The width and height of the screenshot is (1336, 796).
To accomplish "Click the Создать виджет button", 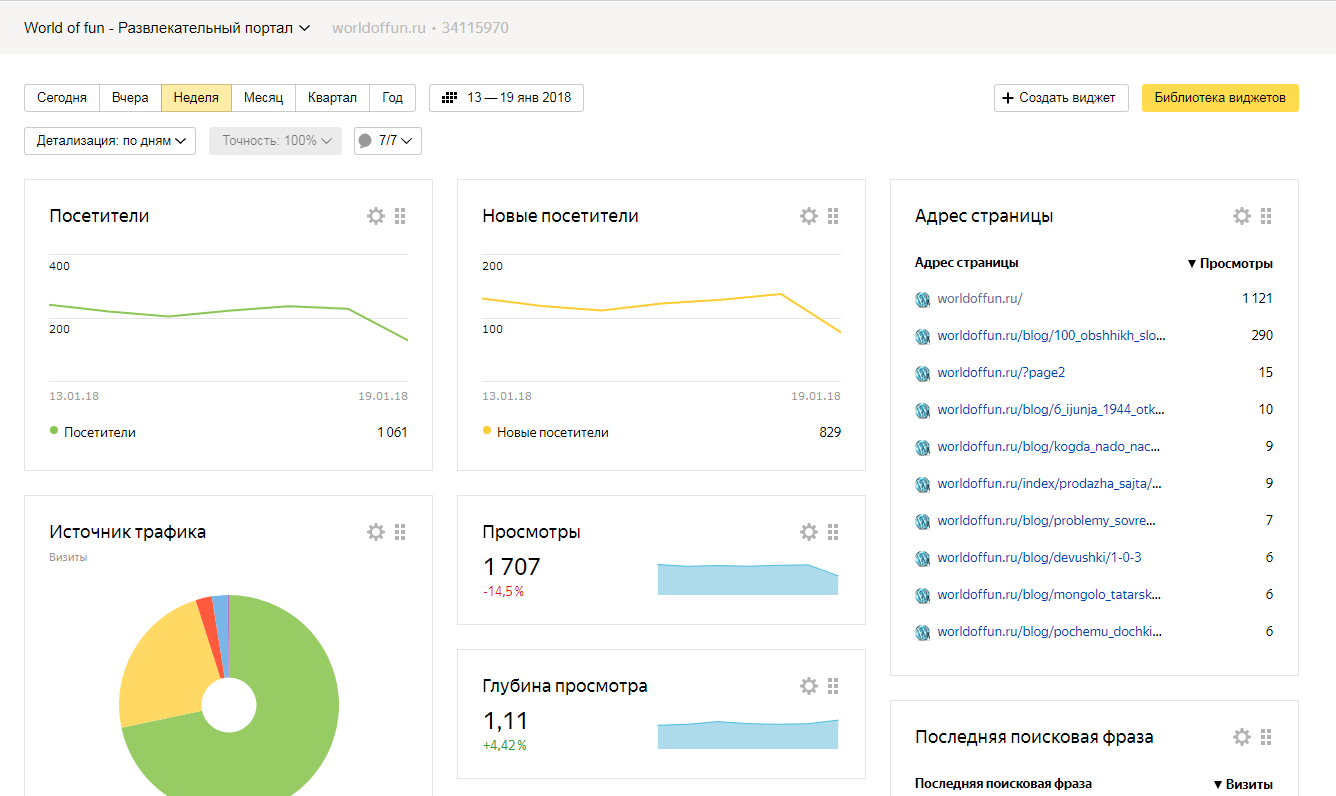I will pos(1061,98).
